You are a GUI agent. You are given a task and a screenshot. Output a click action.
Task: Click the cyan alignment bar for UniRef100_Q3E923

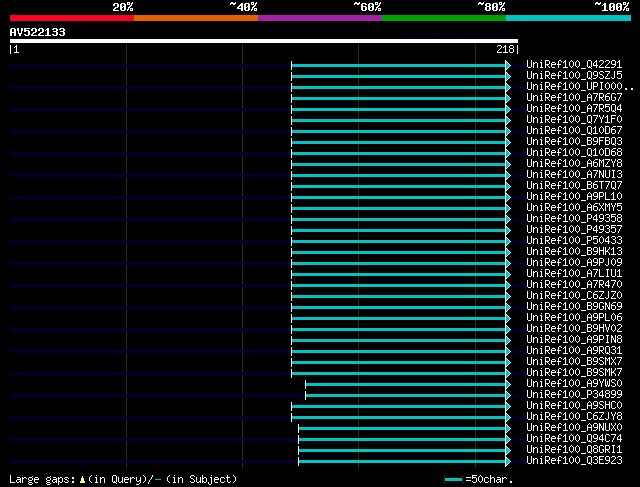402,462
